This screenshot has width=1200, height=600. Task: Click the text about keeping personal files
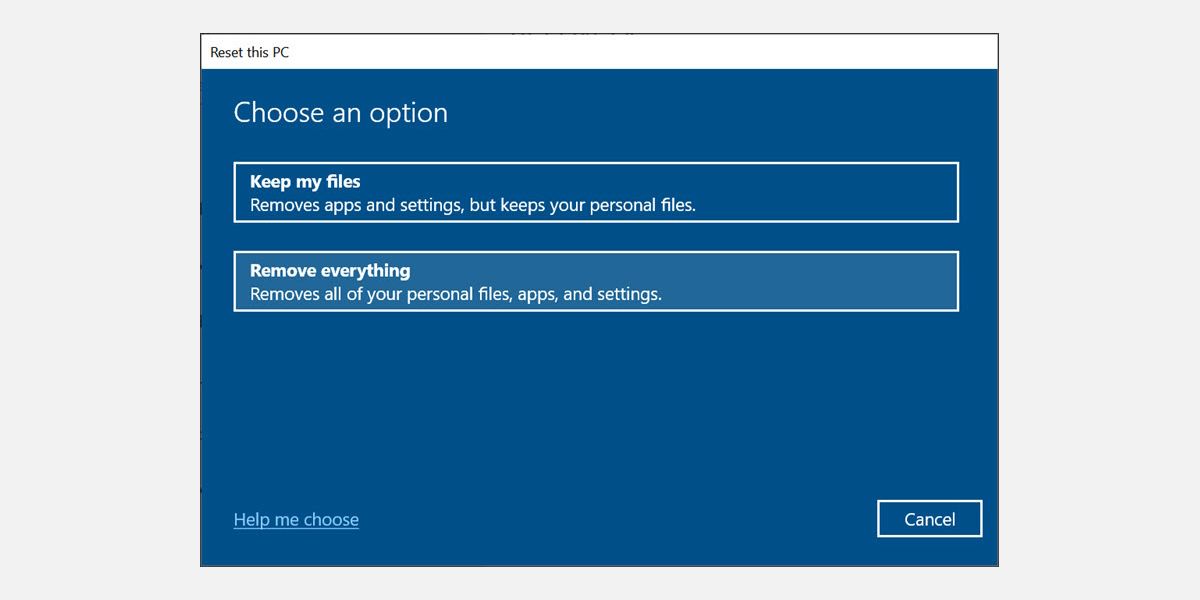[x=472, y=206]
